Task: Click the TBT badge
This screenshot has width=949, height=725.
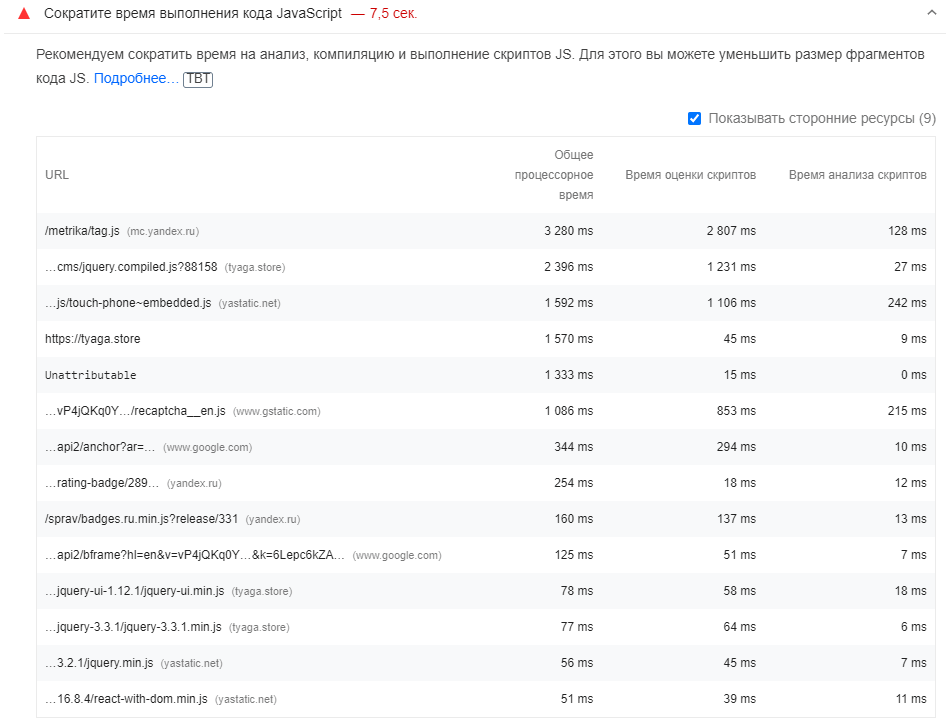Action: coord(196,80)
